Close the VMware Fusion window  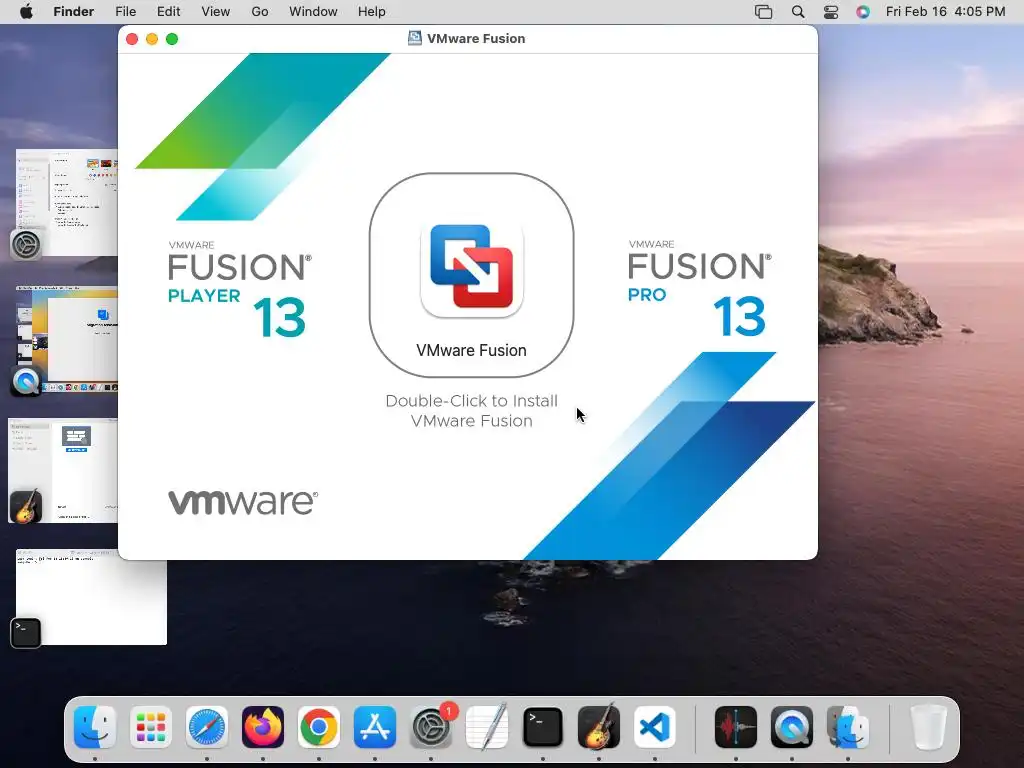pyautogui.click(x=132, y=39)
